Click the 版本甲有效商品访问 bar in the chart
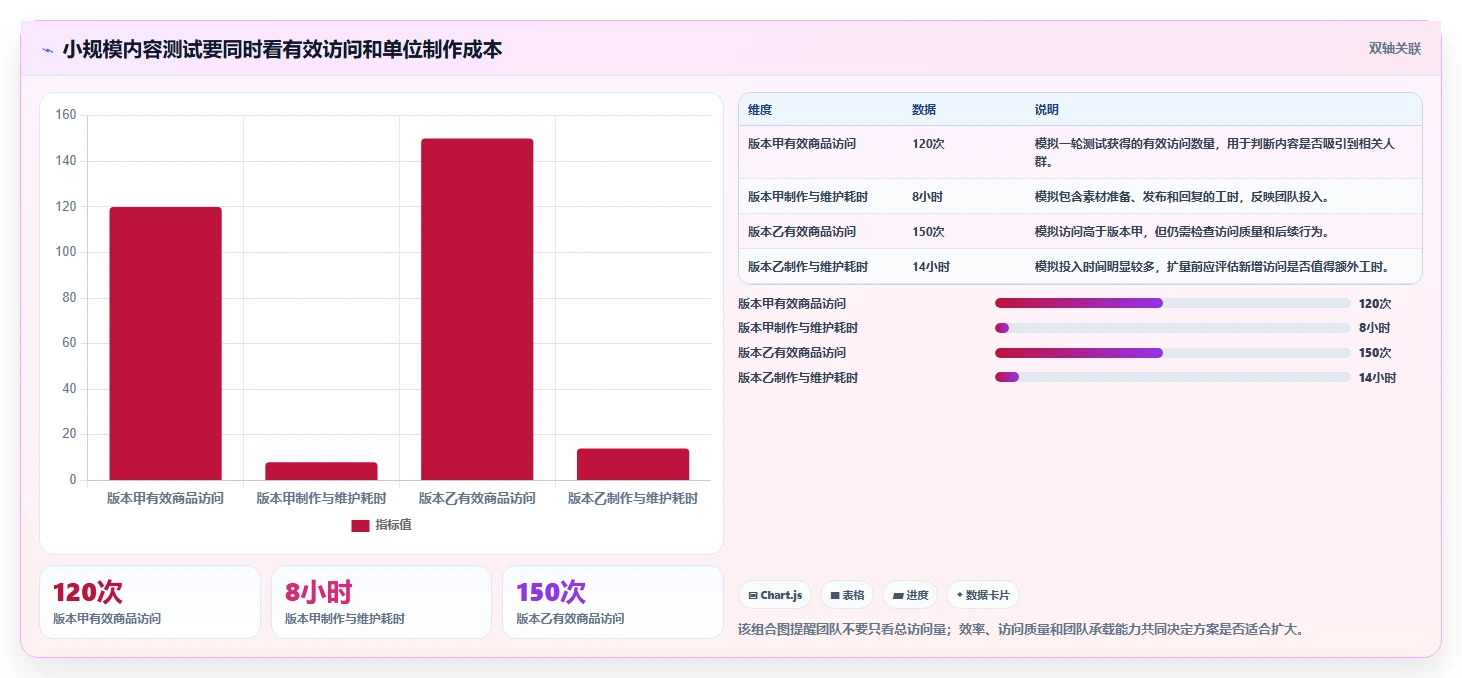 pyautogui.click(x=165, y=344)
